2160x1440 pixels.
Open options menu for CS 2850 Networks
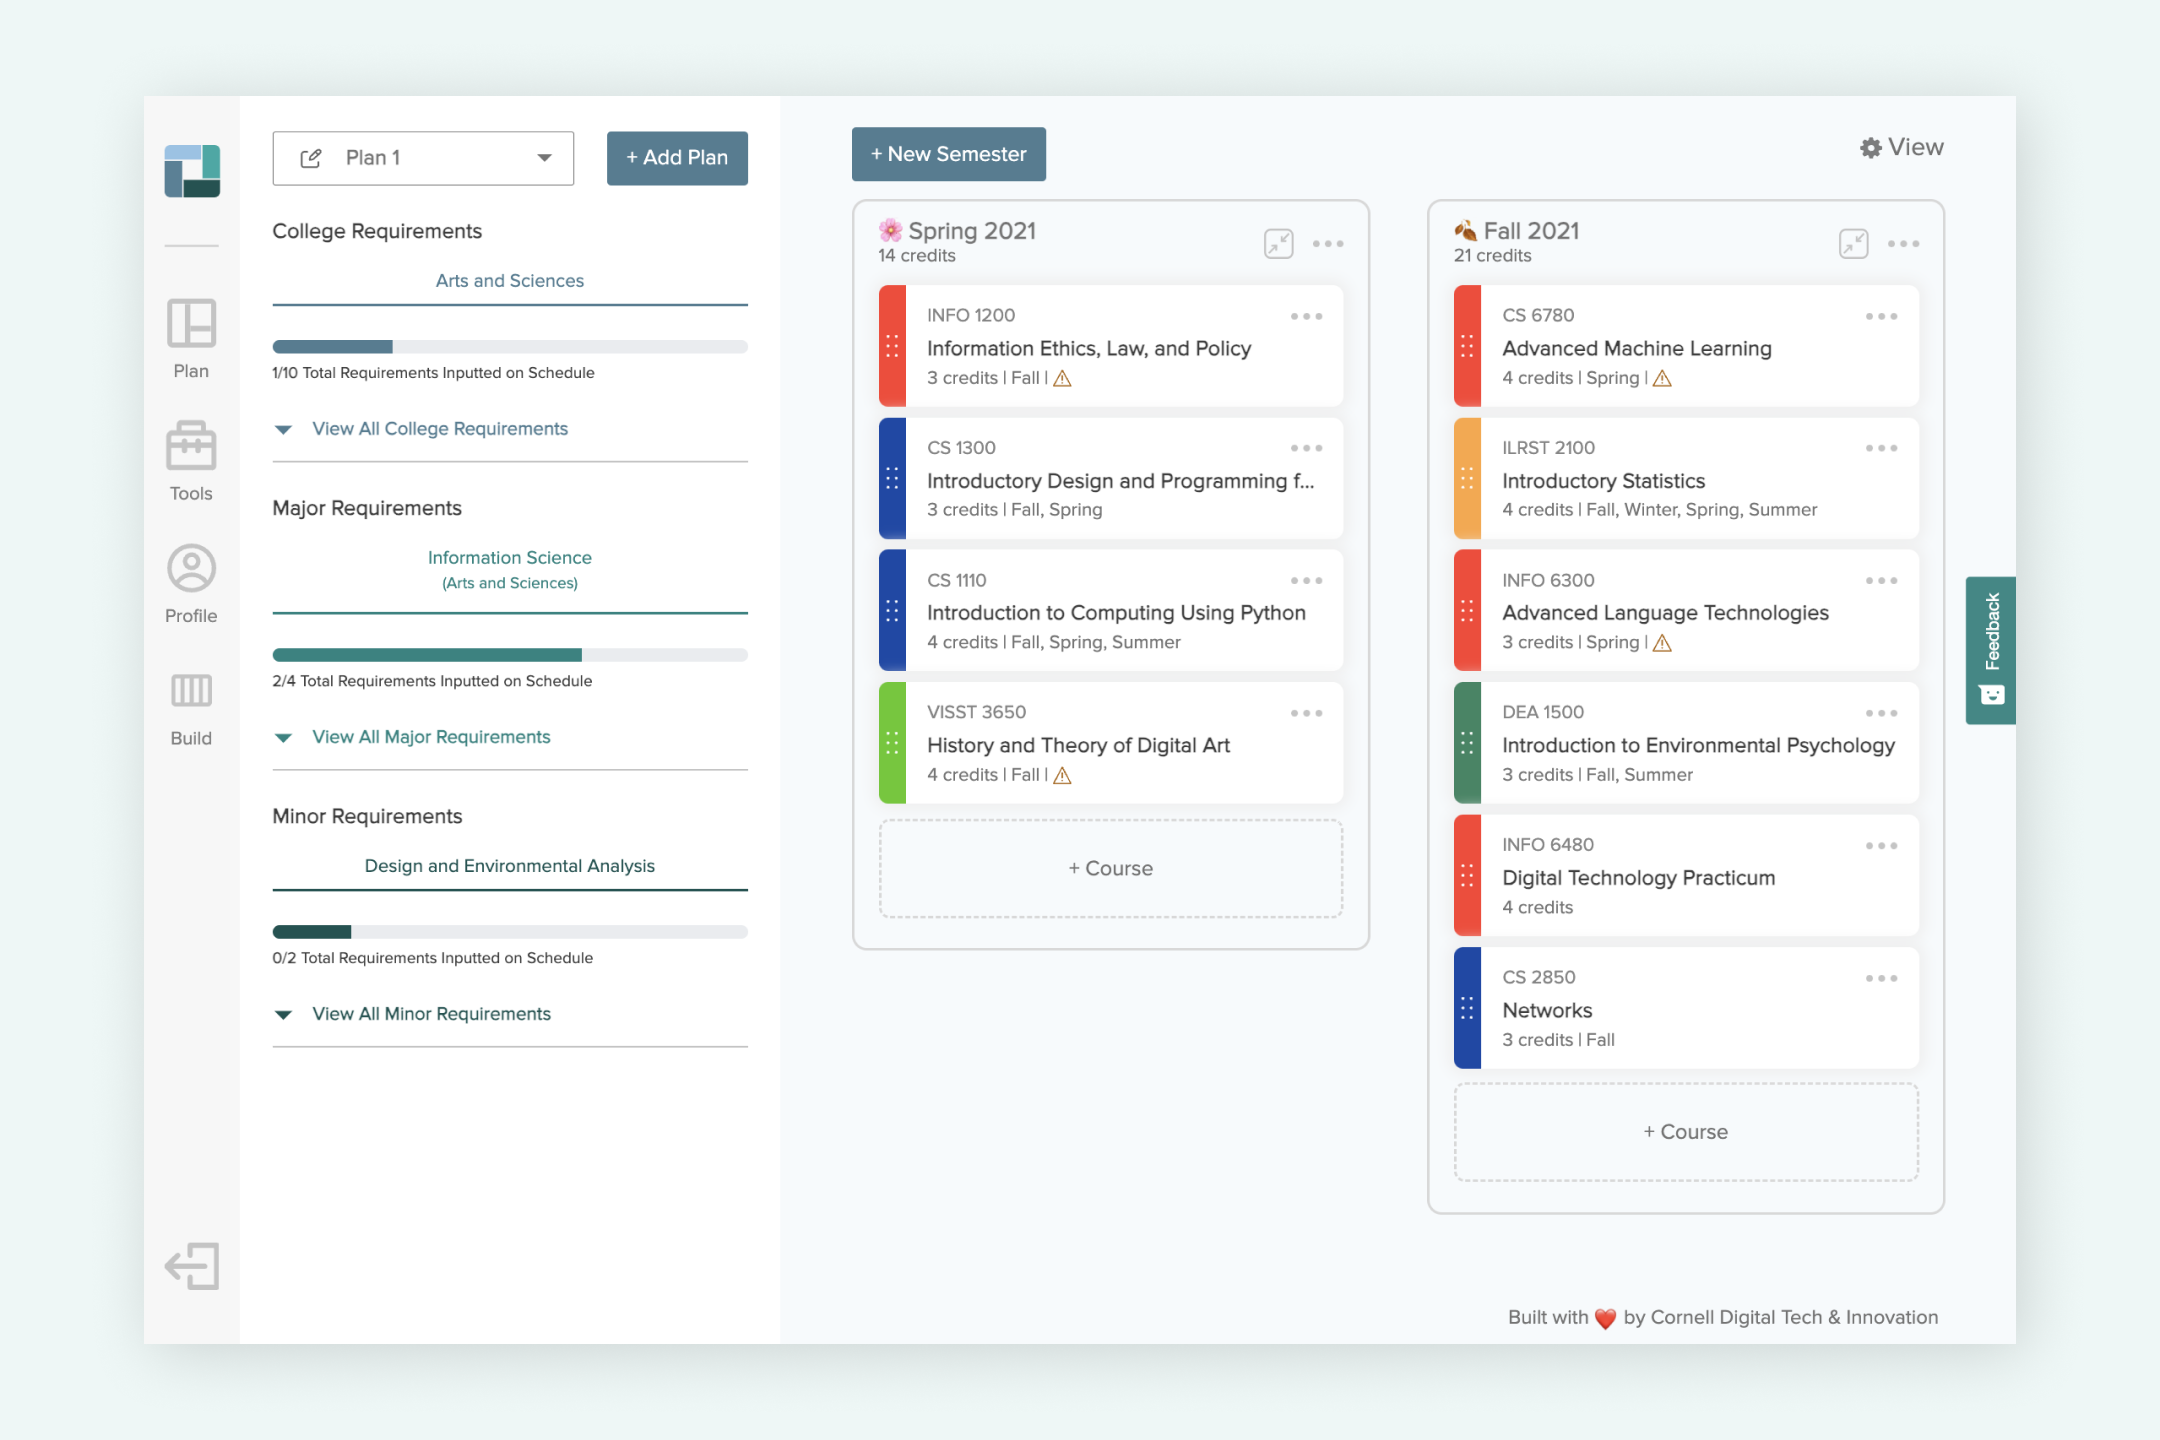tap(1881, 978)
